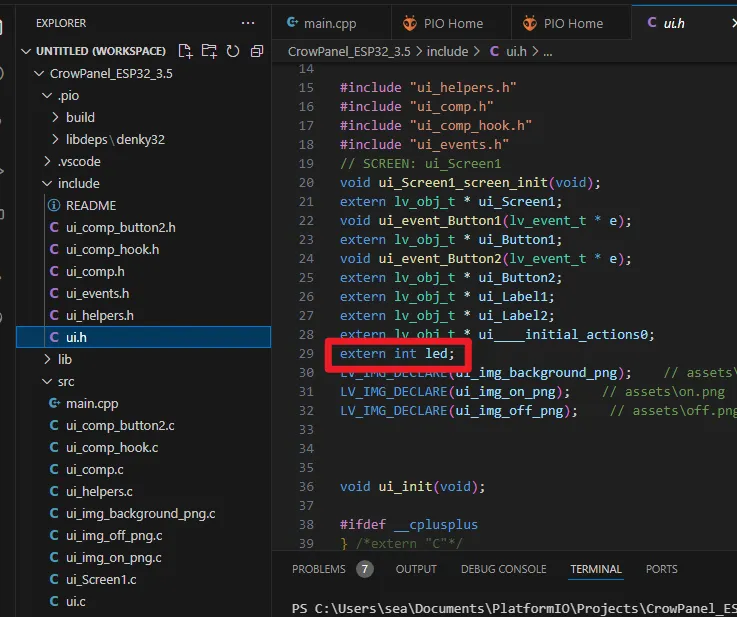Switch to first PIO Home tab

[451, 23]
